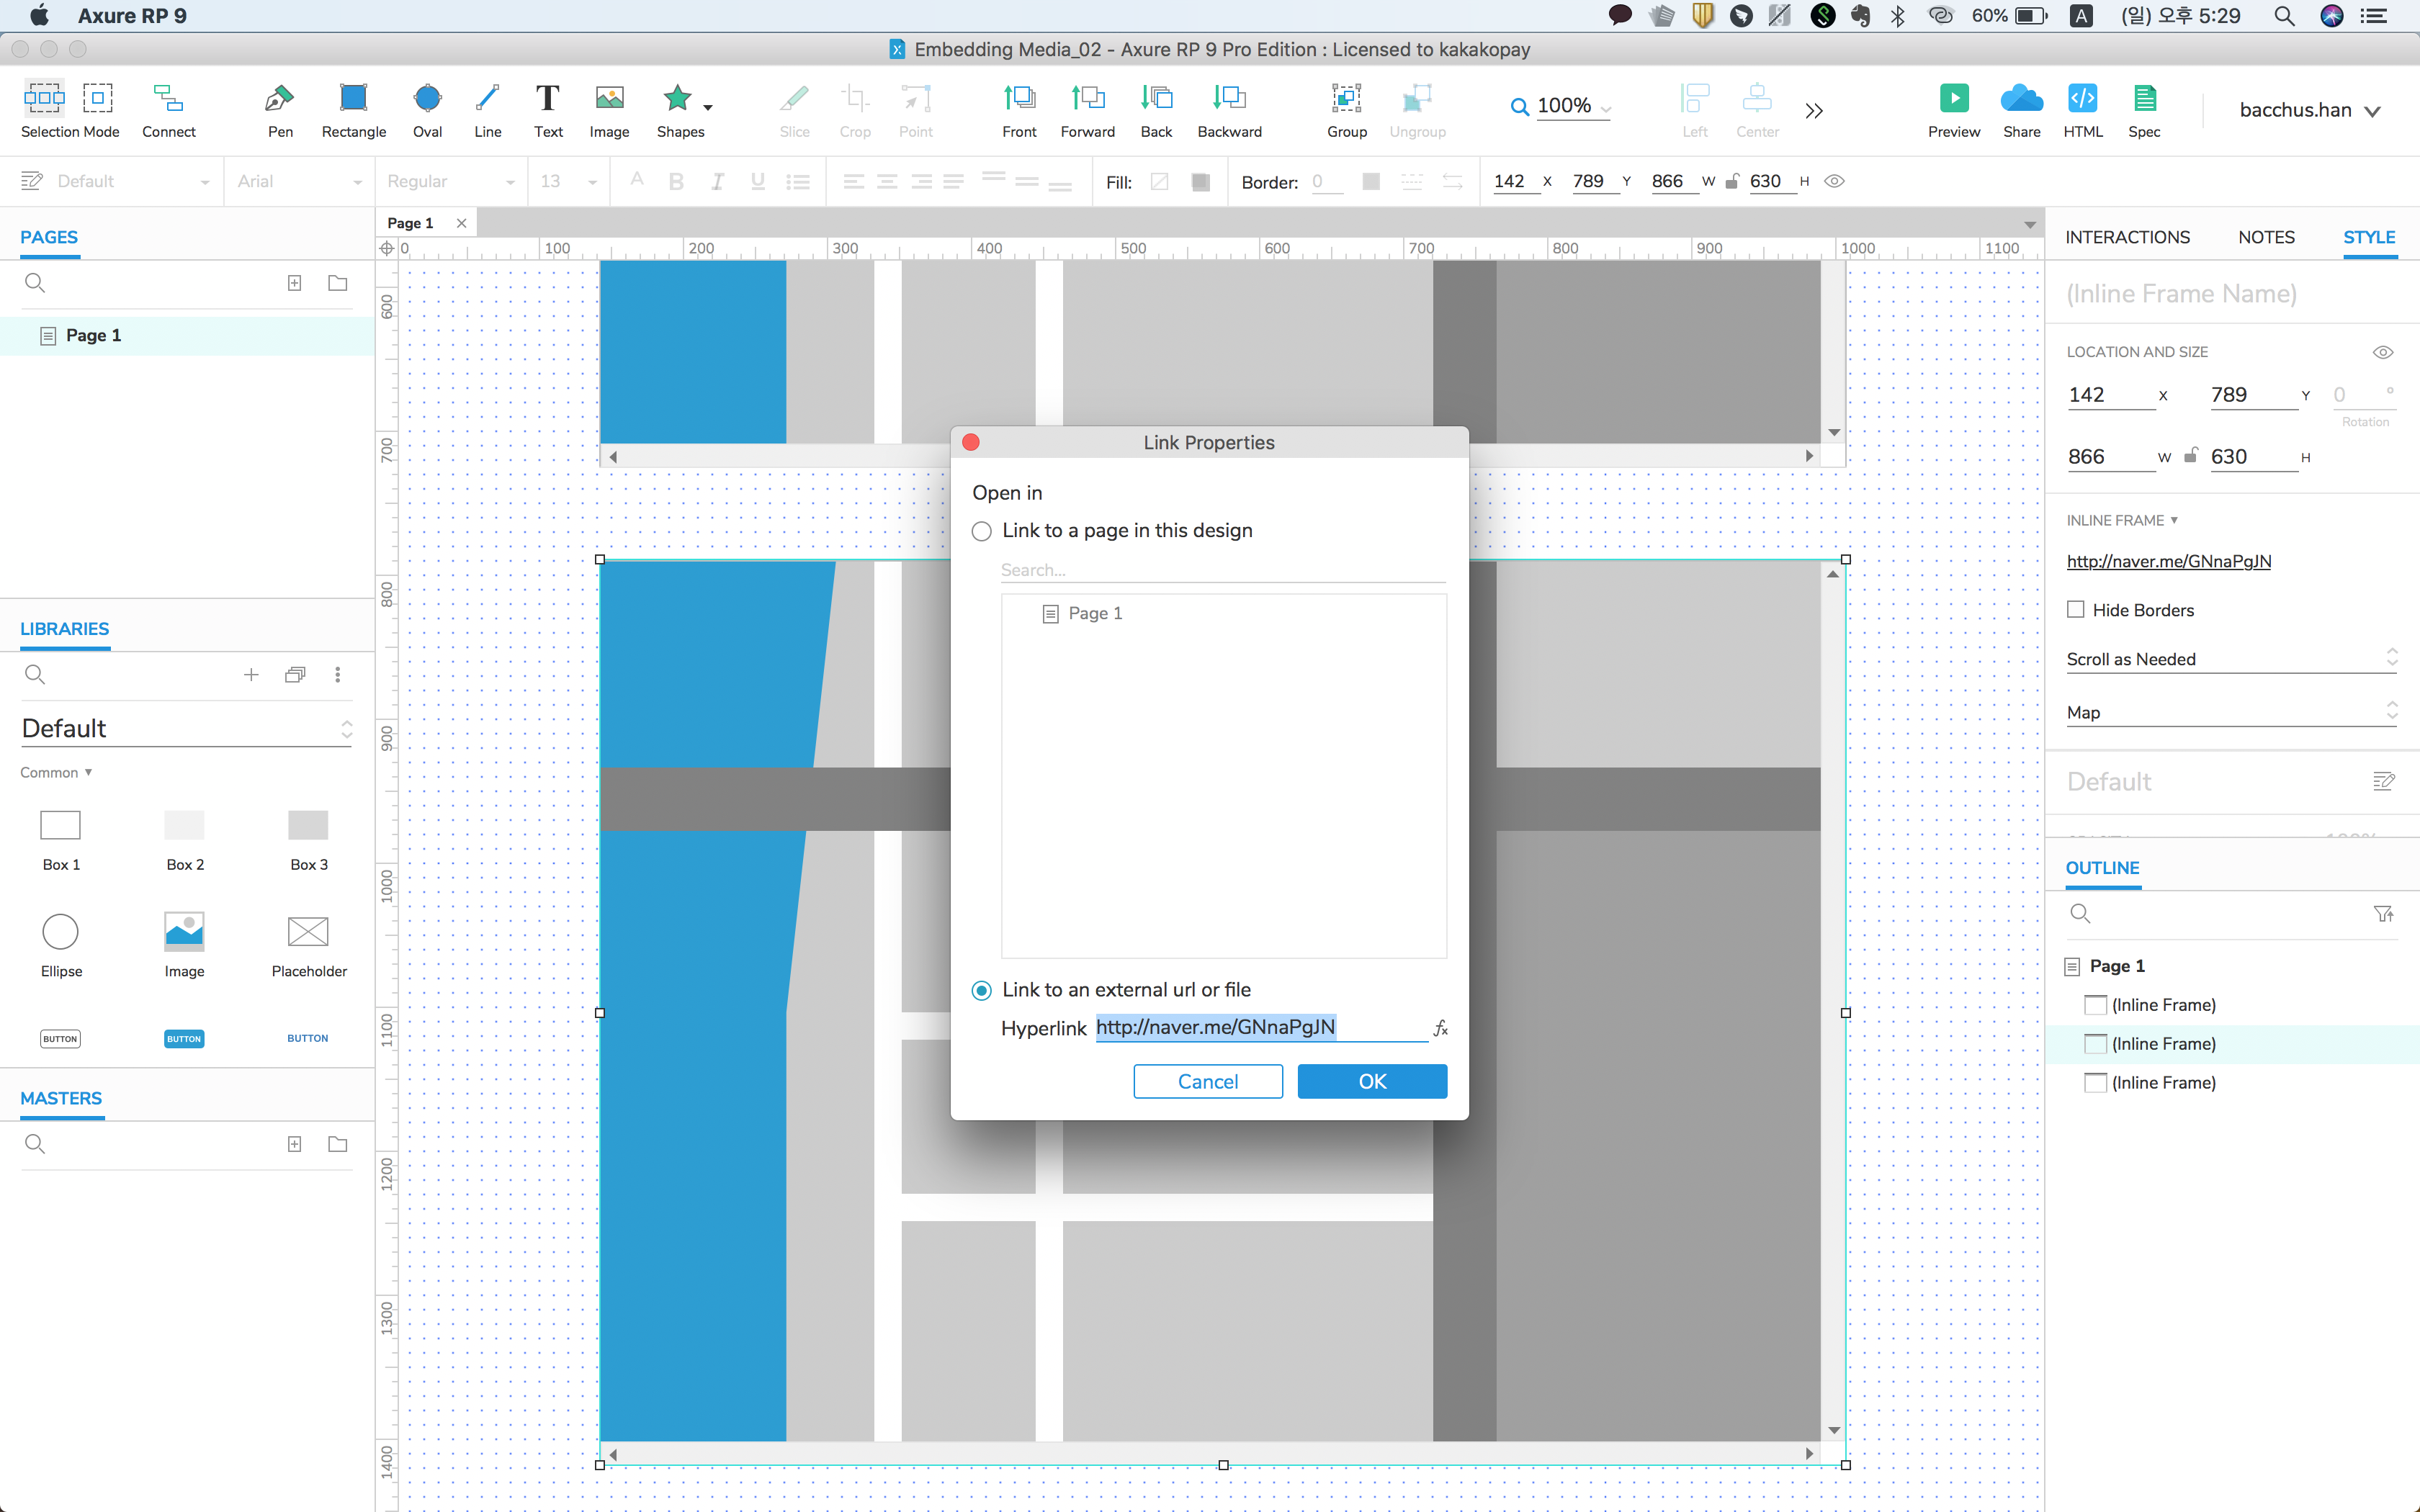
Task: Click the fx icon beside Hyperlink
Action: (x=1440, y=1028)
